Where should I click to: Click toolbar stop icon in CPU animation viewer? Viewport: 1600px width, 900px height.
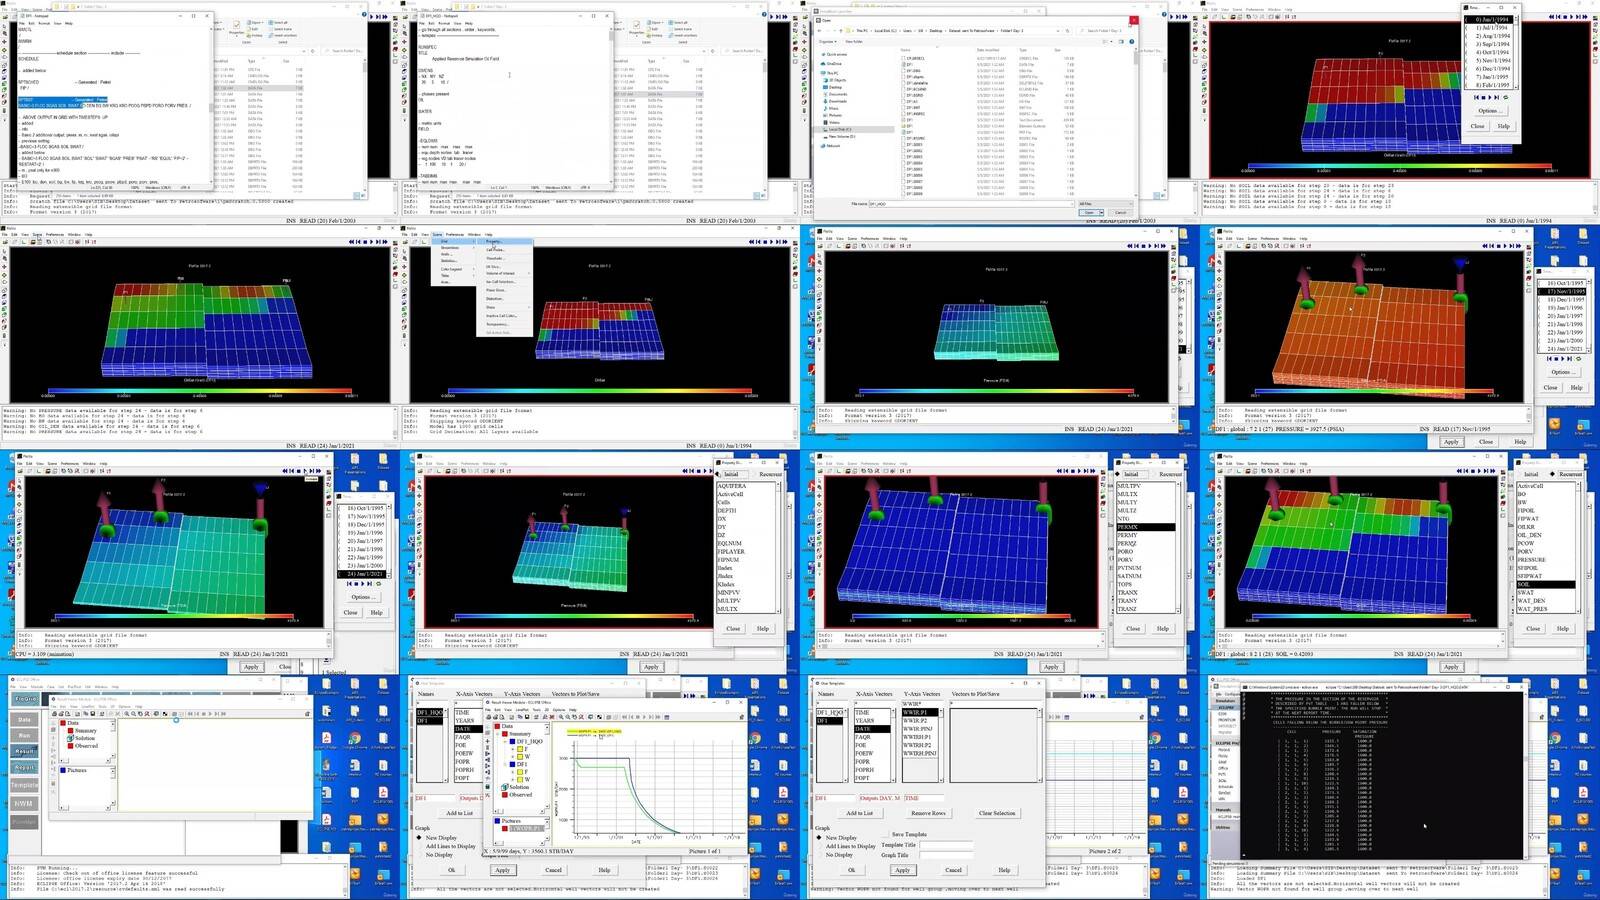coord(299,471)
